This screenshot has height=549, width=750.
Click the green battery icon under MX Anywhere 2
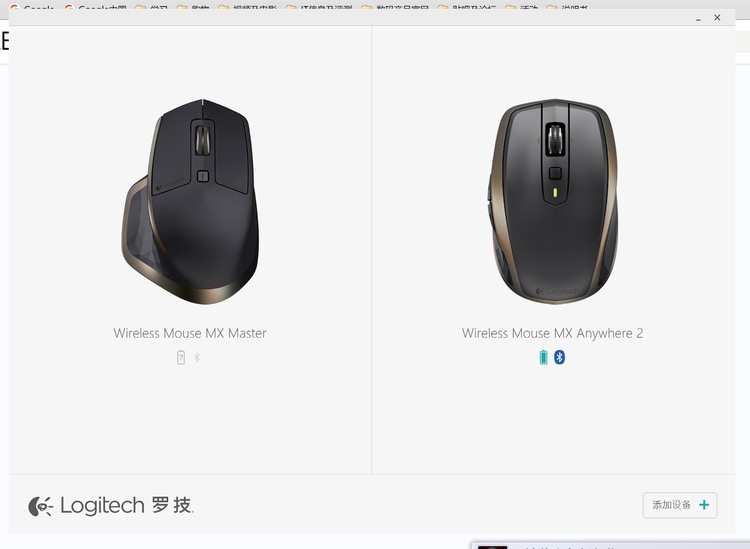(543, 357)
